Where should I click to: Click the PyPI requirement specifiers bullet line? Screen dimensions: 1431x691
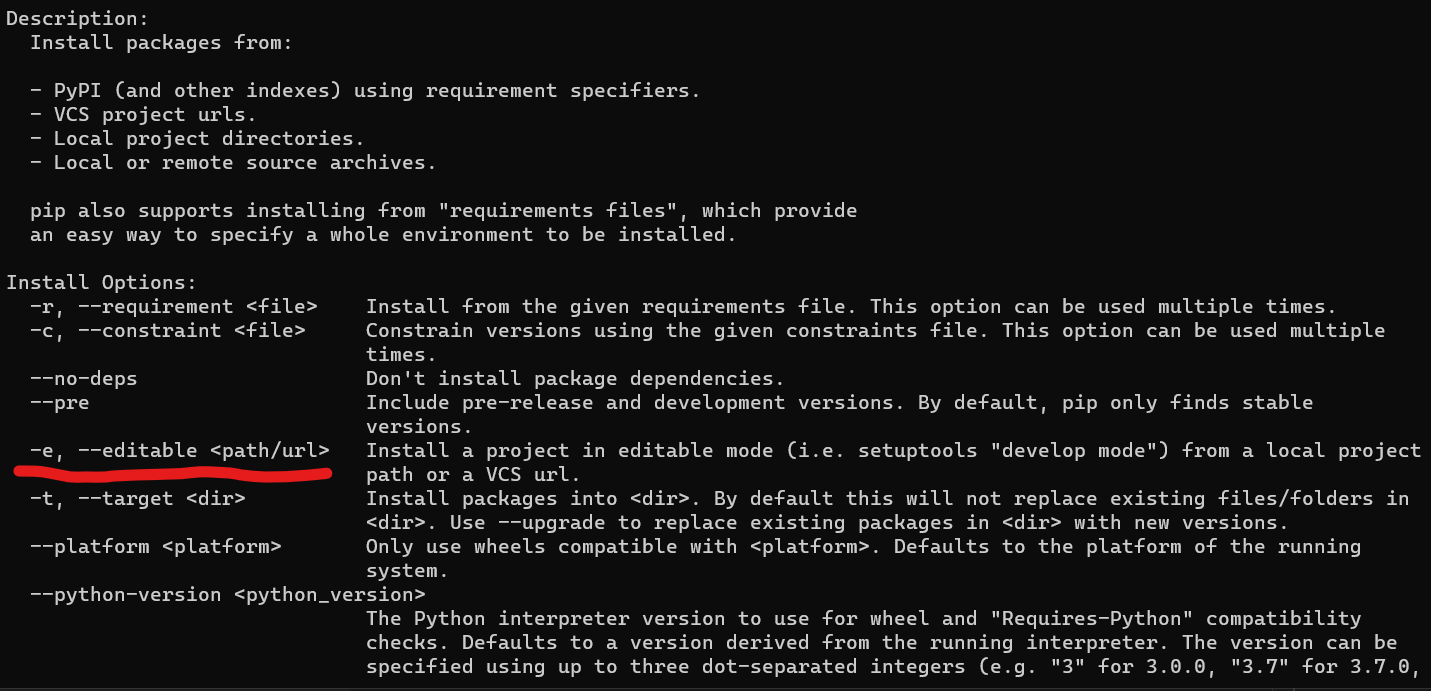coord(365,91)
